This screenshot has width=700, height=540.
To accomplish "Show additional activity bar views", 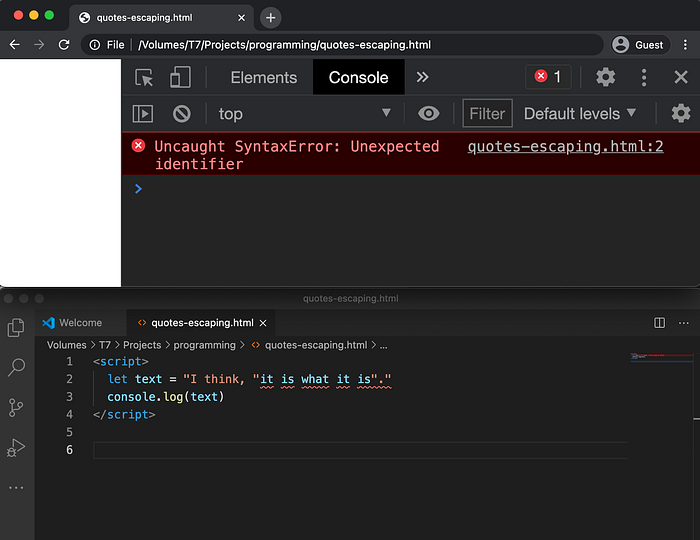I will [16, 487].
